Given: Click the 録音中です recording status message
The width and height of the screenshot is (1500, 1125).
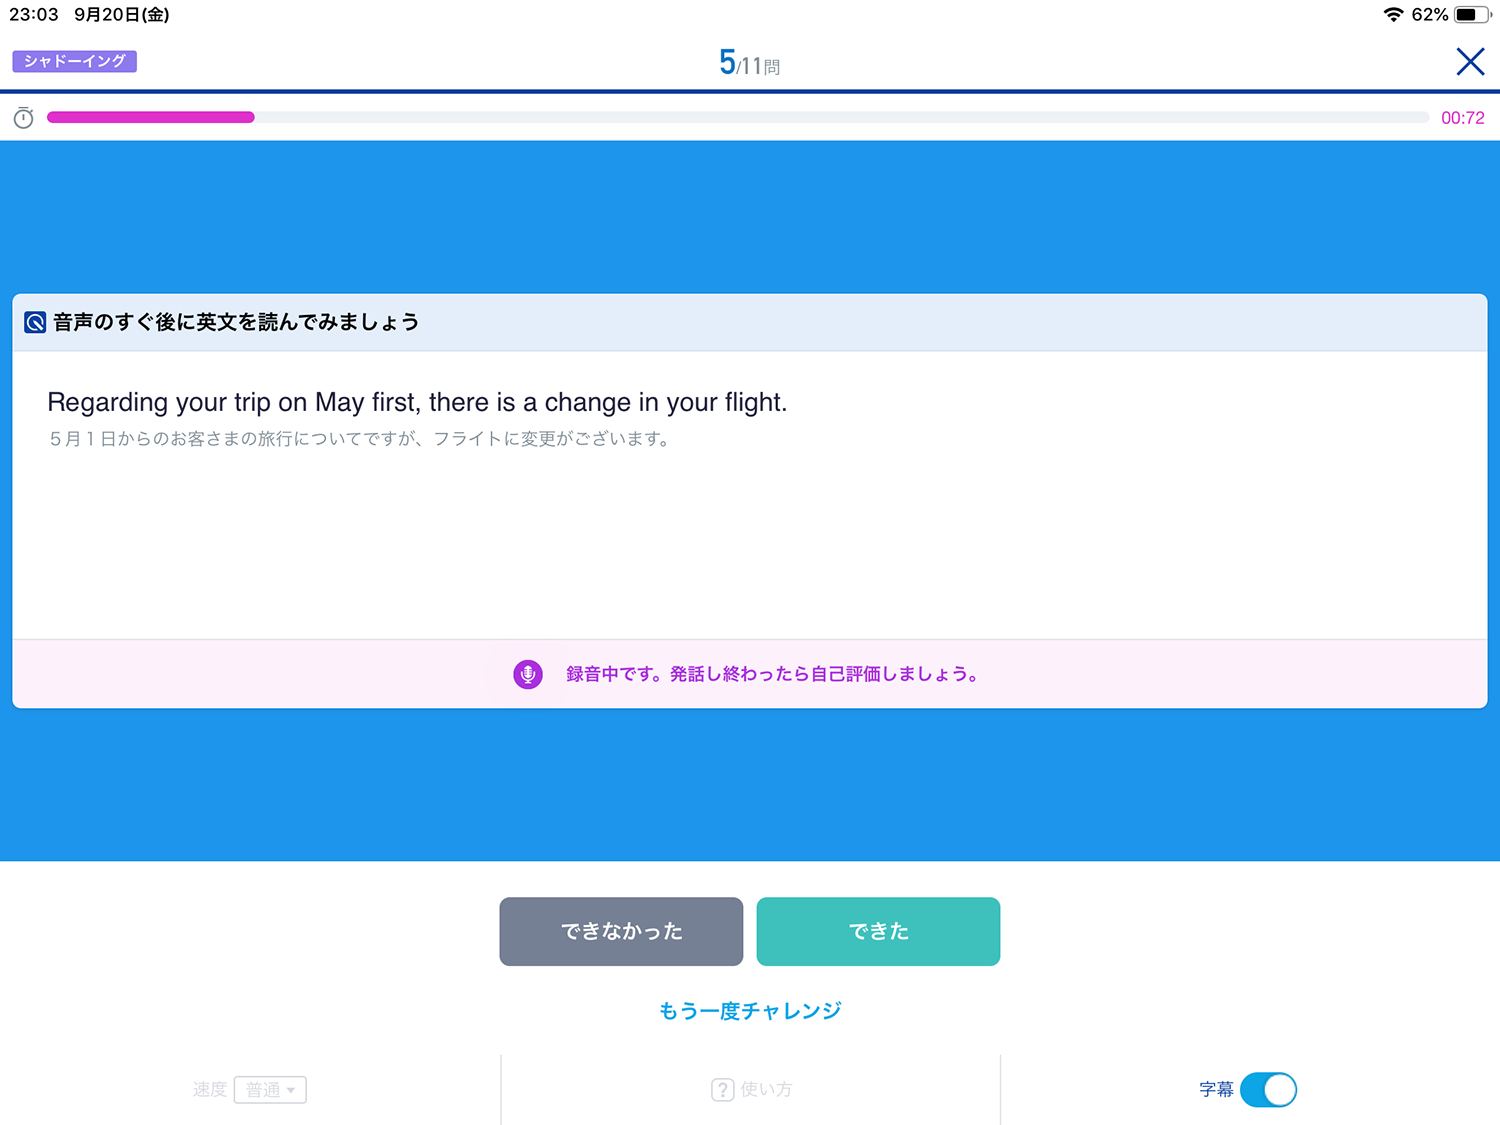Looking at the screenshot, I should (771, 674).
